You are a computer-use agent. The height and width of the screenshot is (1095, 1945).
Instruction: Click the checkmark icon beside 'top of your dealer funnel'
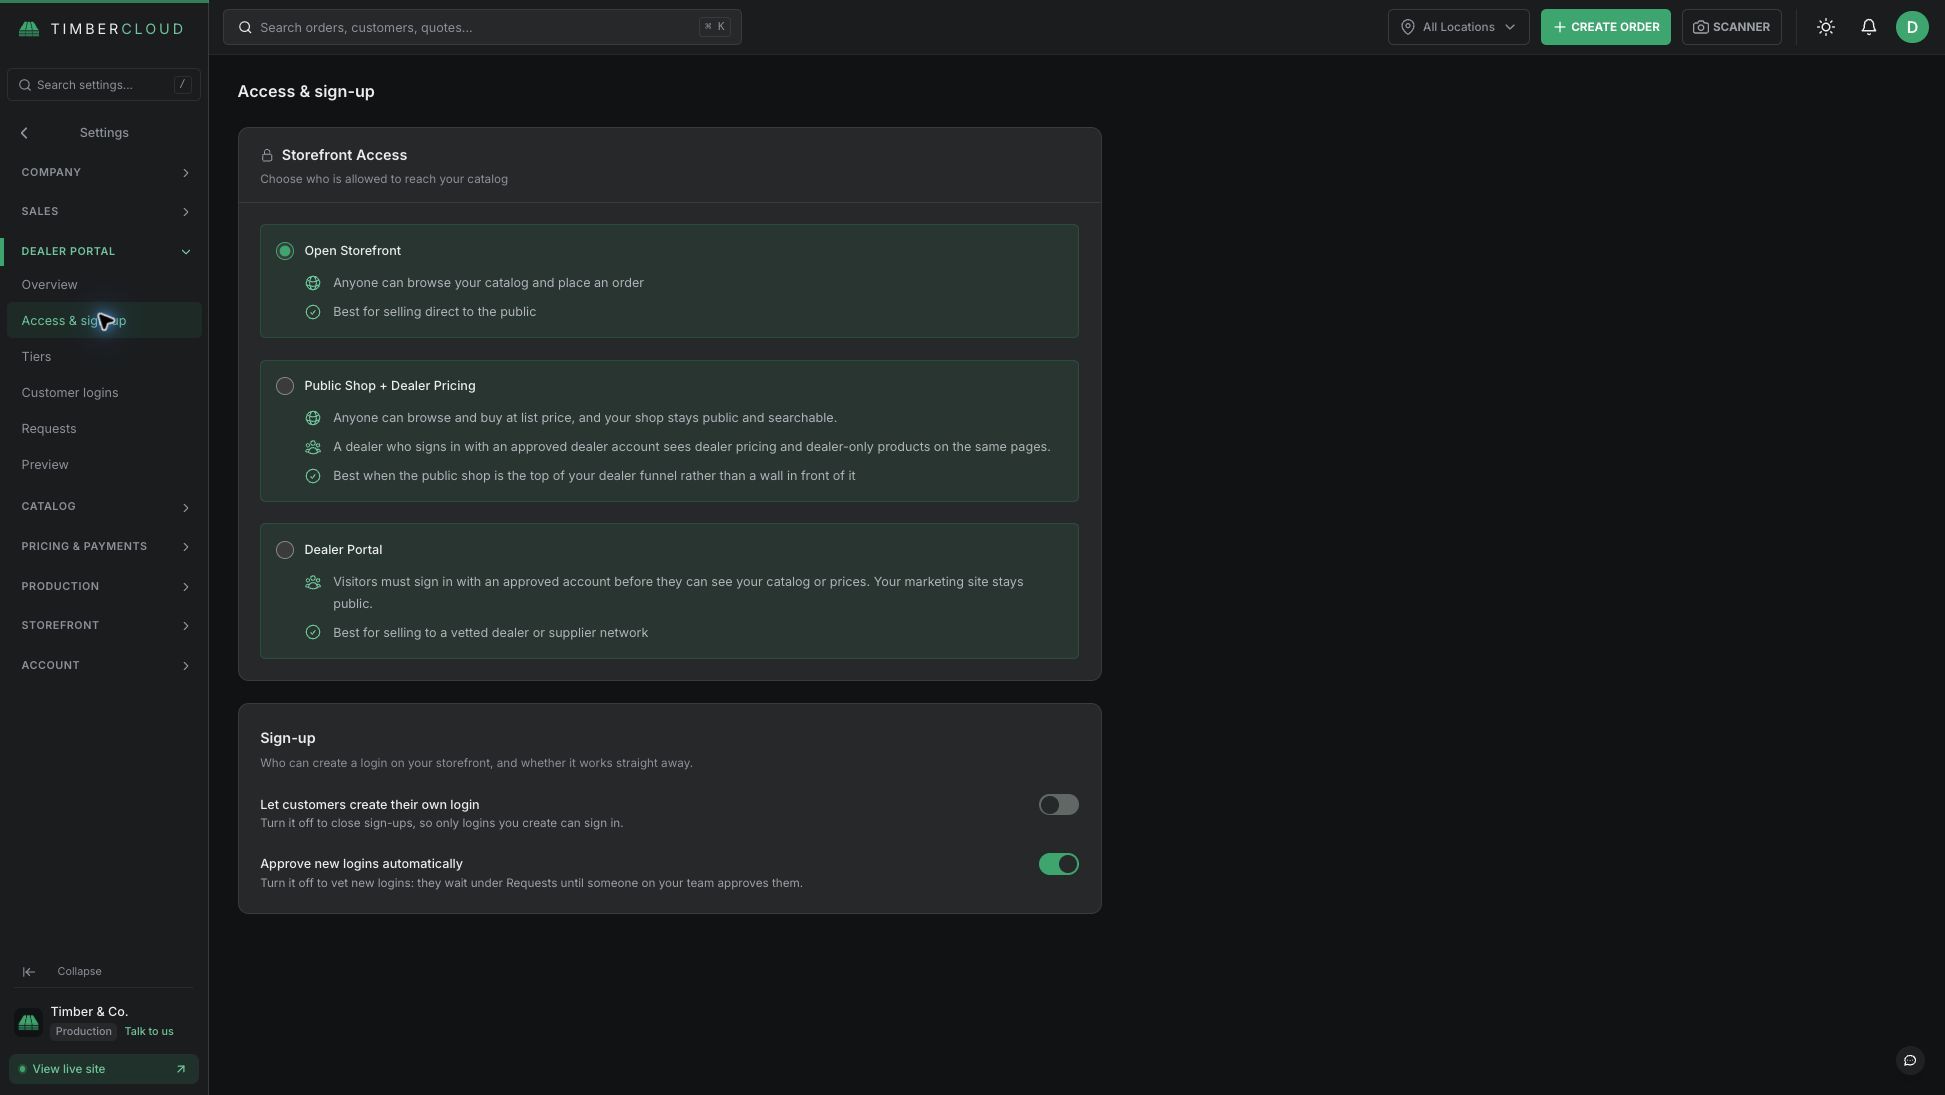coord(313,476)
